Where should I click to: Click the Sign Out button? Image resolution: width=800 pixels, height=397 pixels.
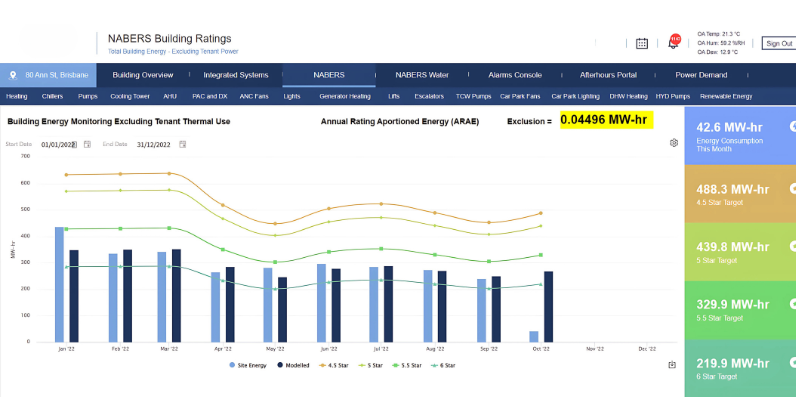[779, 43]
